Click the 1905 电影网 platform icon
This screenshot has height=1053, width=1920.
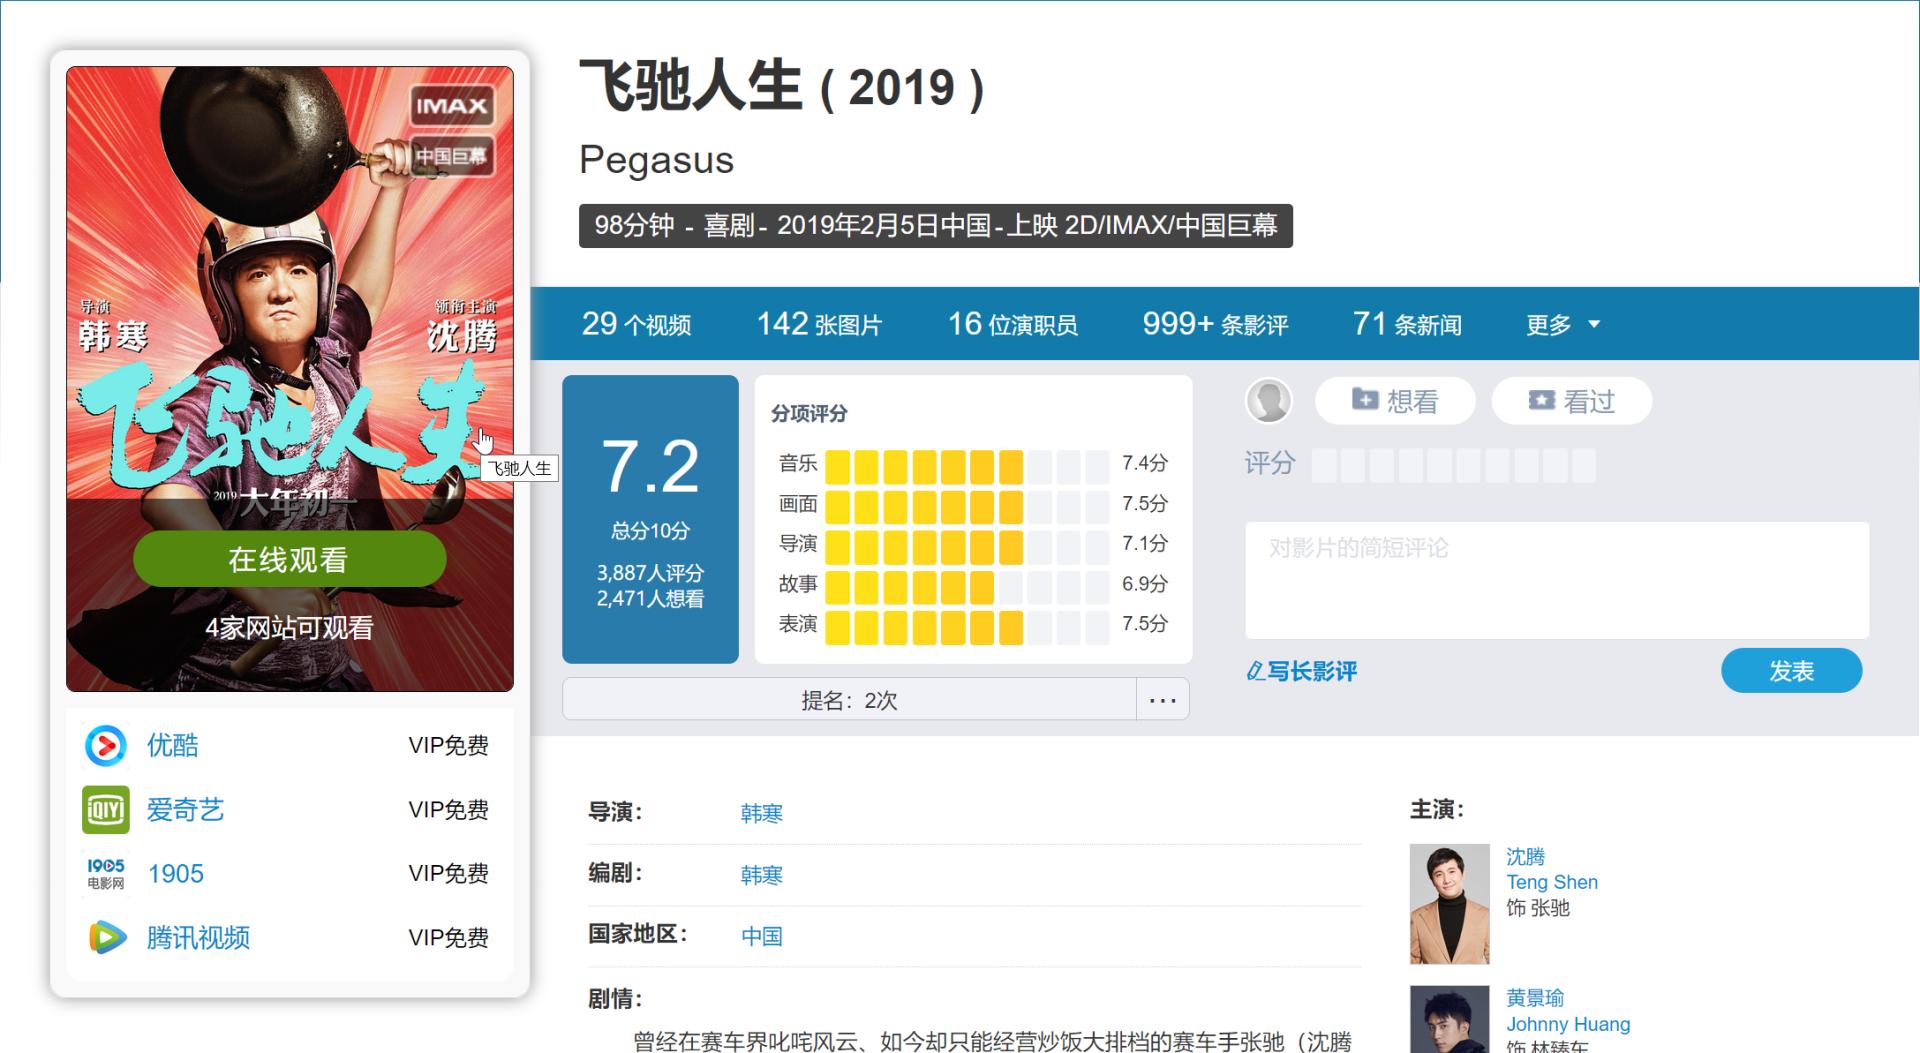point(105,873)
